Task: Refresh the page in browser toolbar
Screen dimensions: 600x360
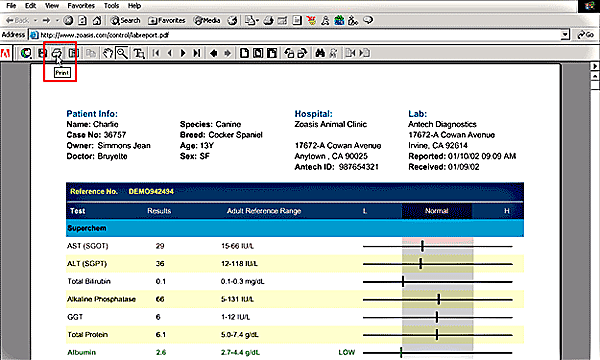Action: coord(82,20)
